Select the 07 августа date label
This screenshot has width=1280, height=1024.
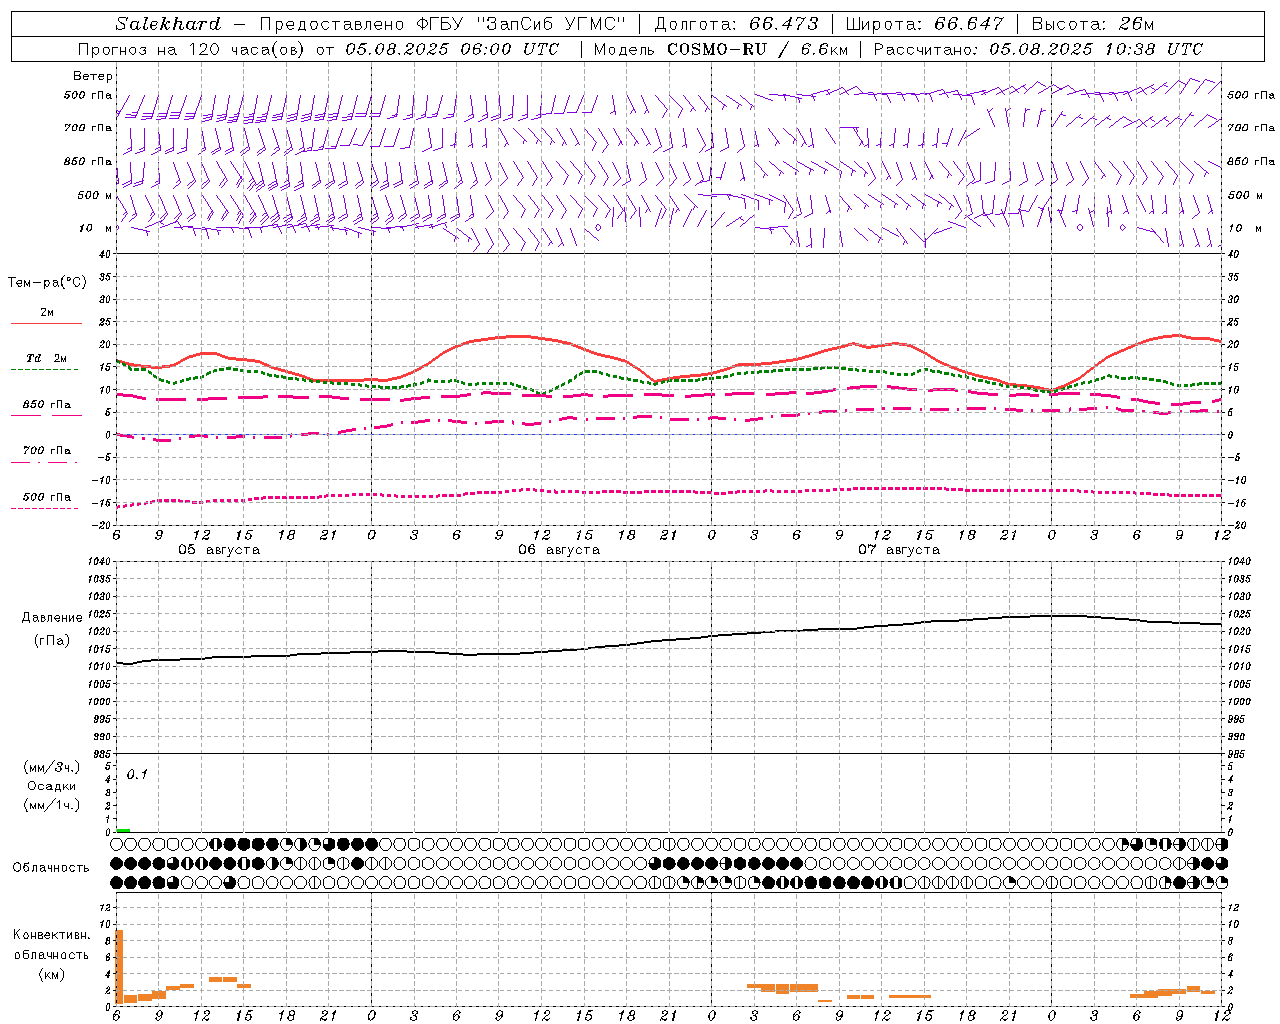[899, 550]
